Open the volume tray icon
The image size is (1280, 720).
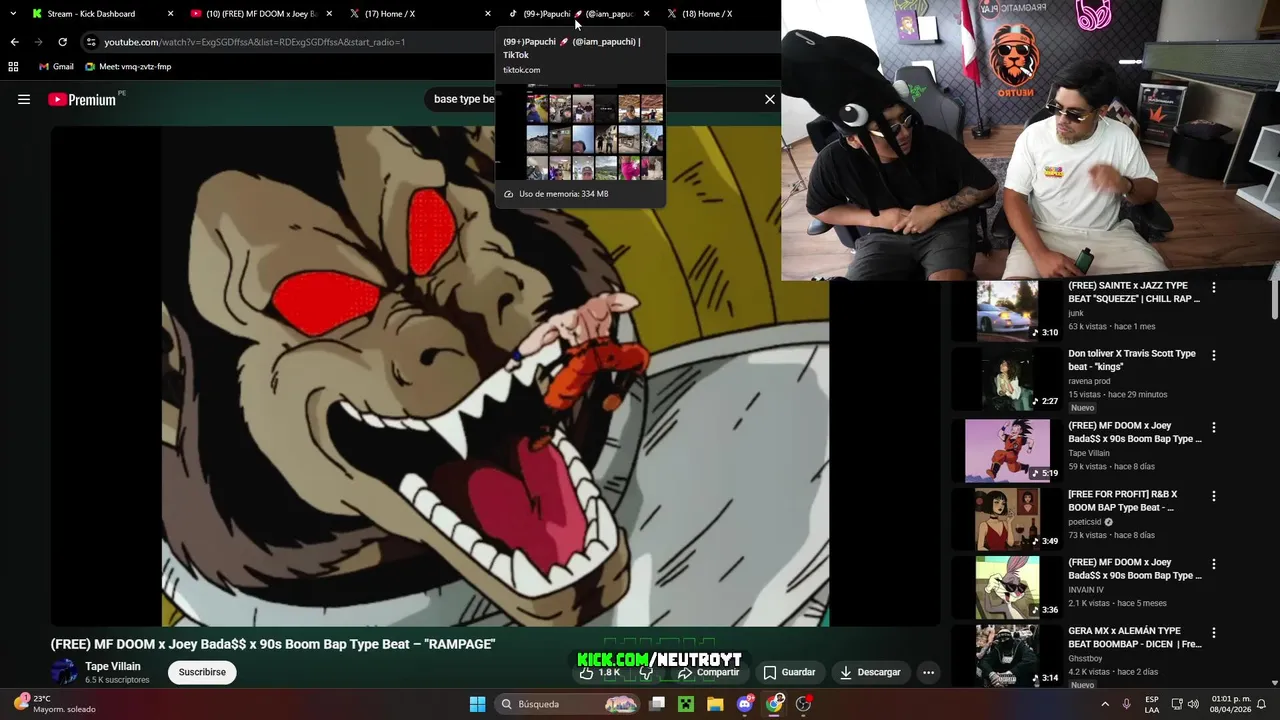(1193, 704)
